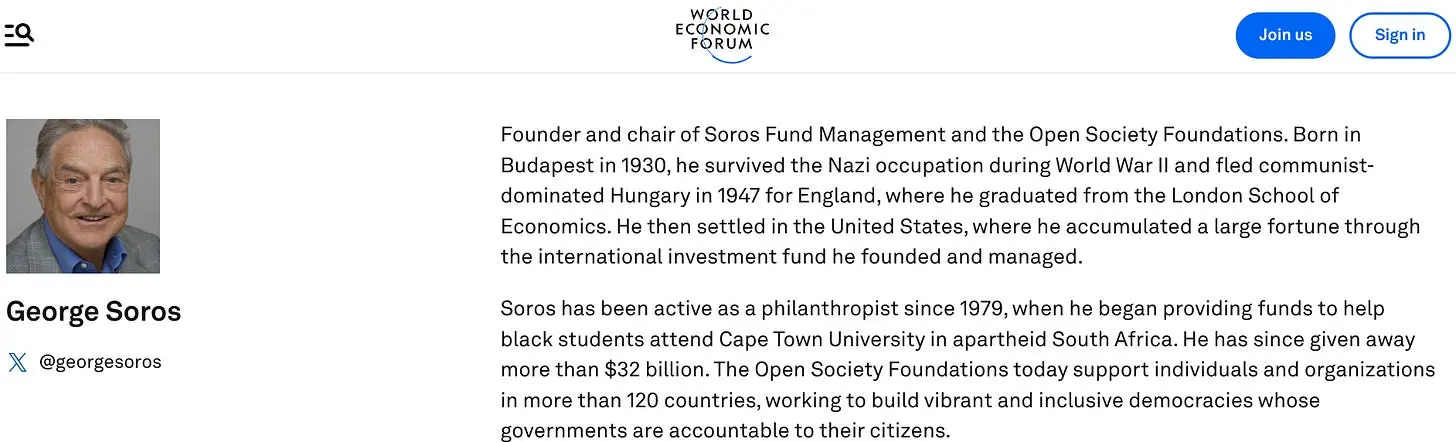
Task: Click the X social network icon
Action: point(17,362)
